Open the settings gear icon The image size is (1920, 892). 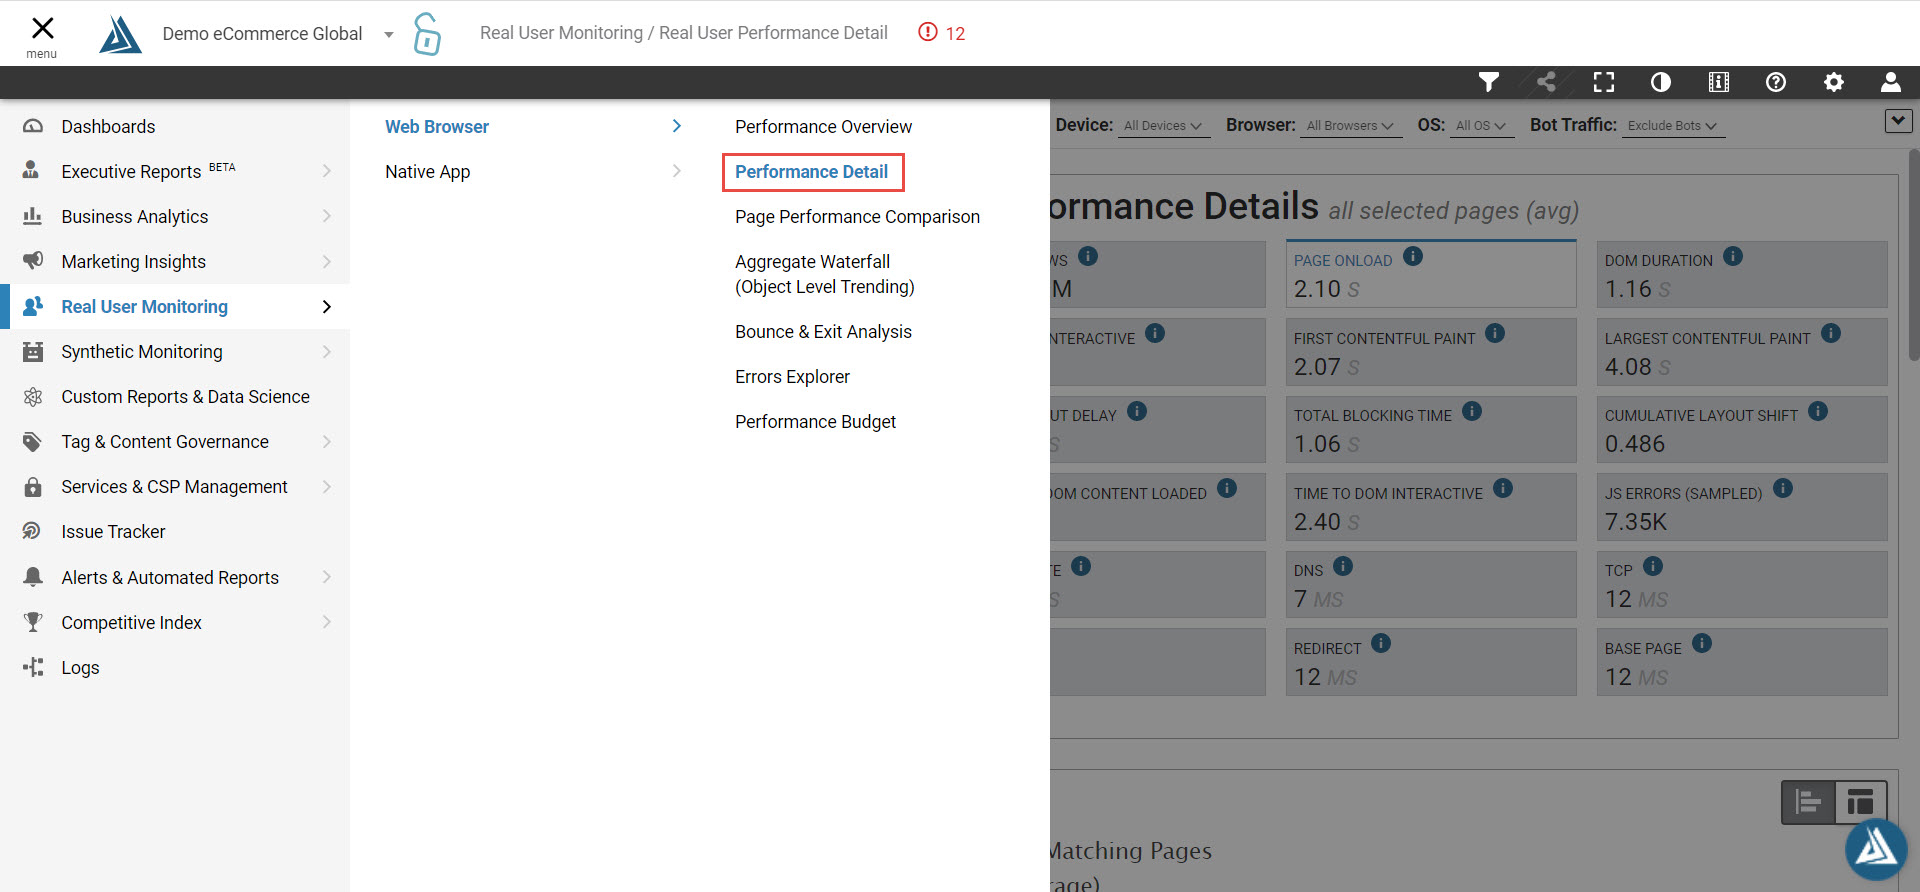pyautogui.click(x=1834, y=82)
